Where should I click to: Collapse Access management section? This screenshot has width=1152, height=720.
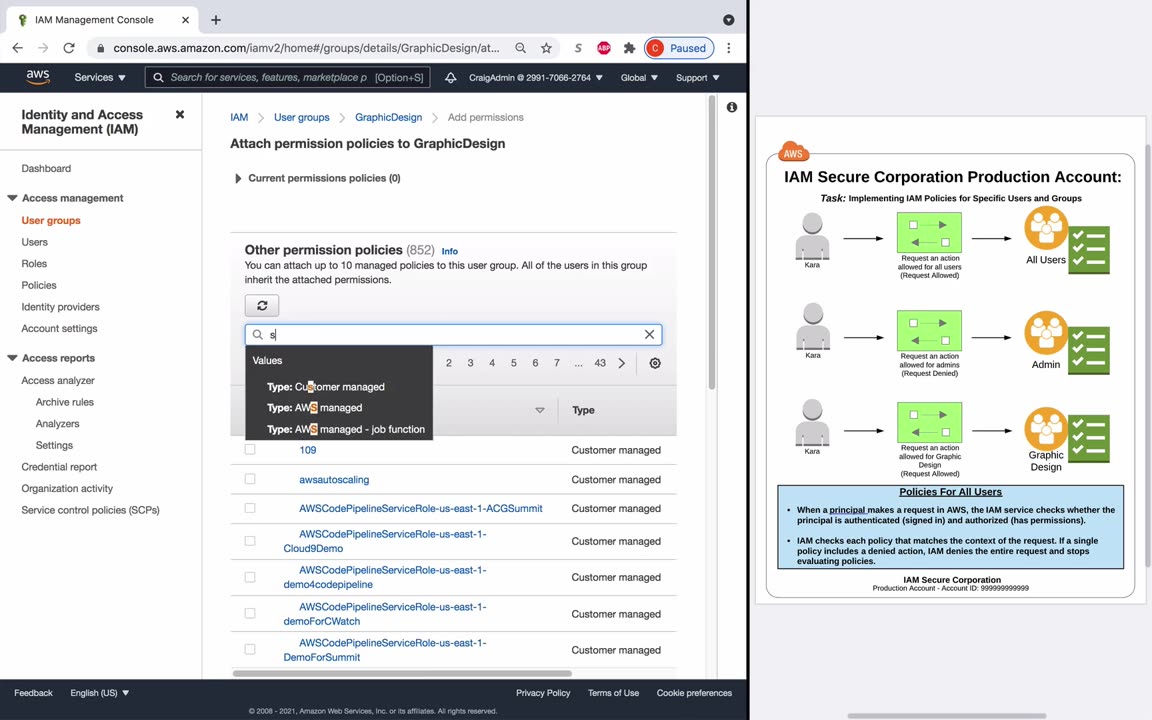tap(12, 198)
